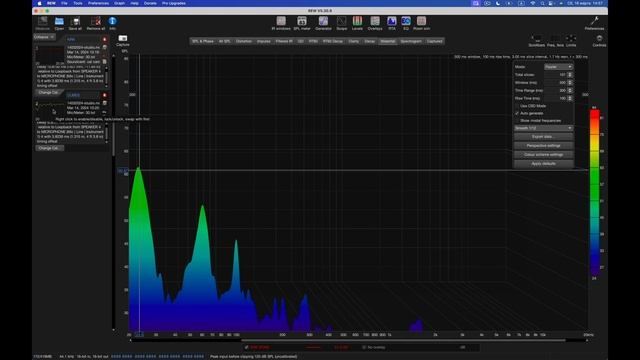Click first measurement's Change Cal button
Viewport: 640px width, 360px height.
[48, 92]
